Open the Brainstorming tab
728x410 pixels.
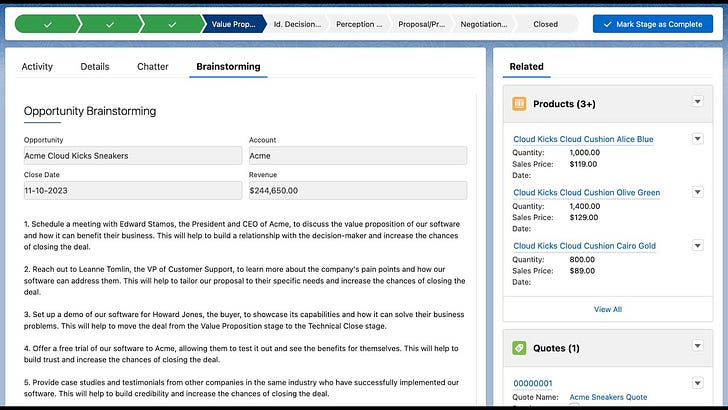pyautogui.click(x=228, y=66)
